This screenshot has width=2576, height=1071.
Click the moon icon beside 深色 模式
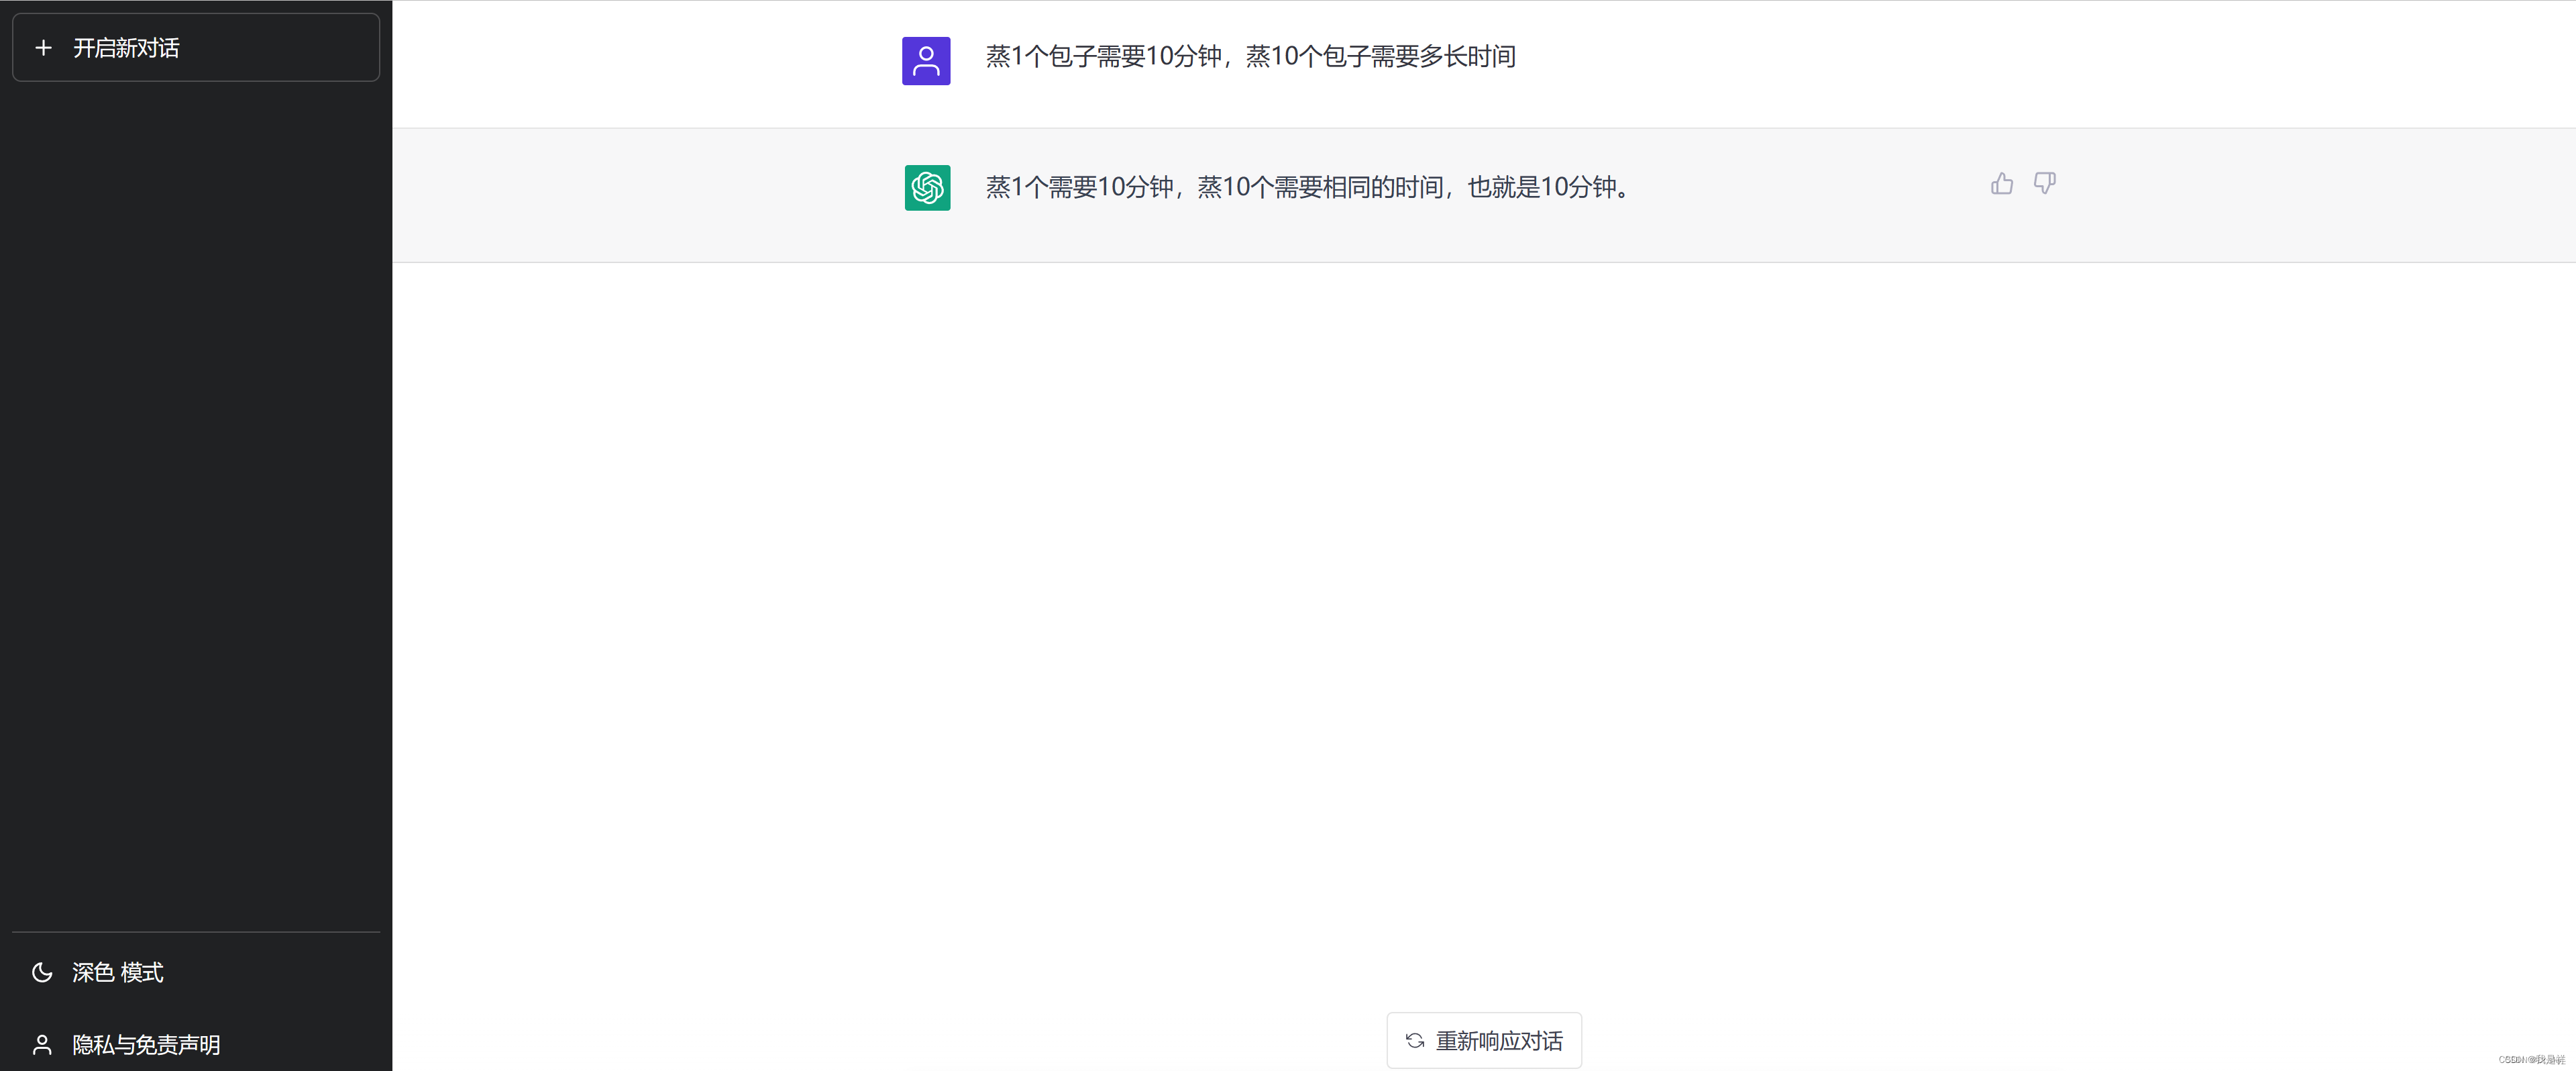click(x=42, y=972)
